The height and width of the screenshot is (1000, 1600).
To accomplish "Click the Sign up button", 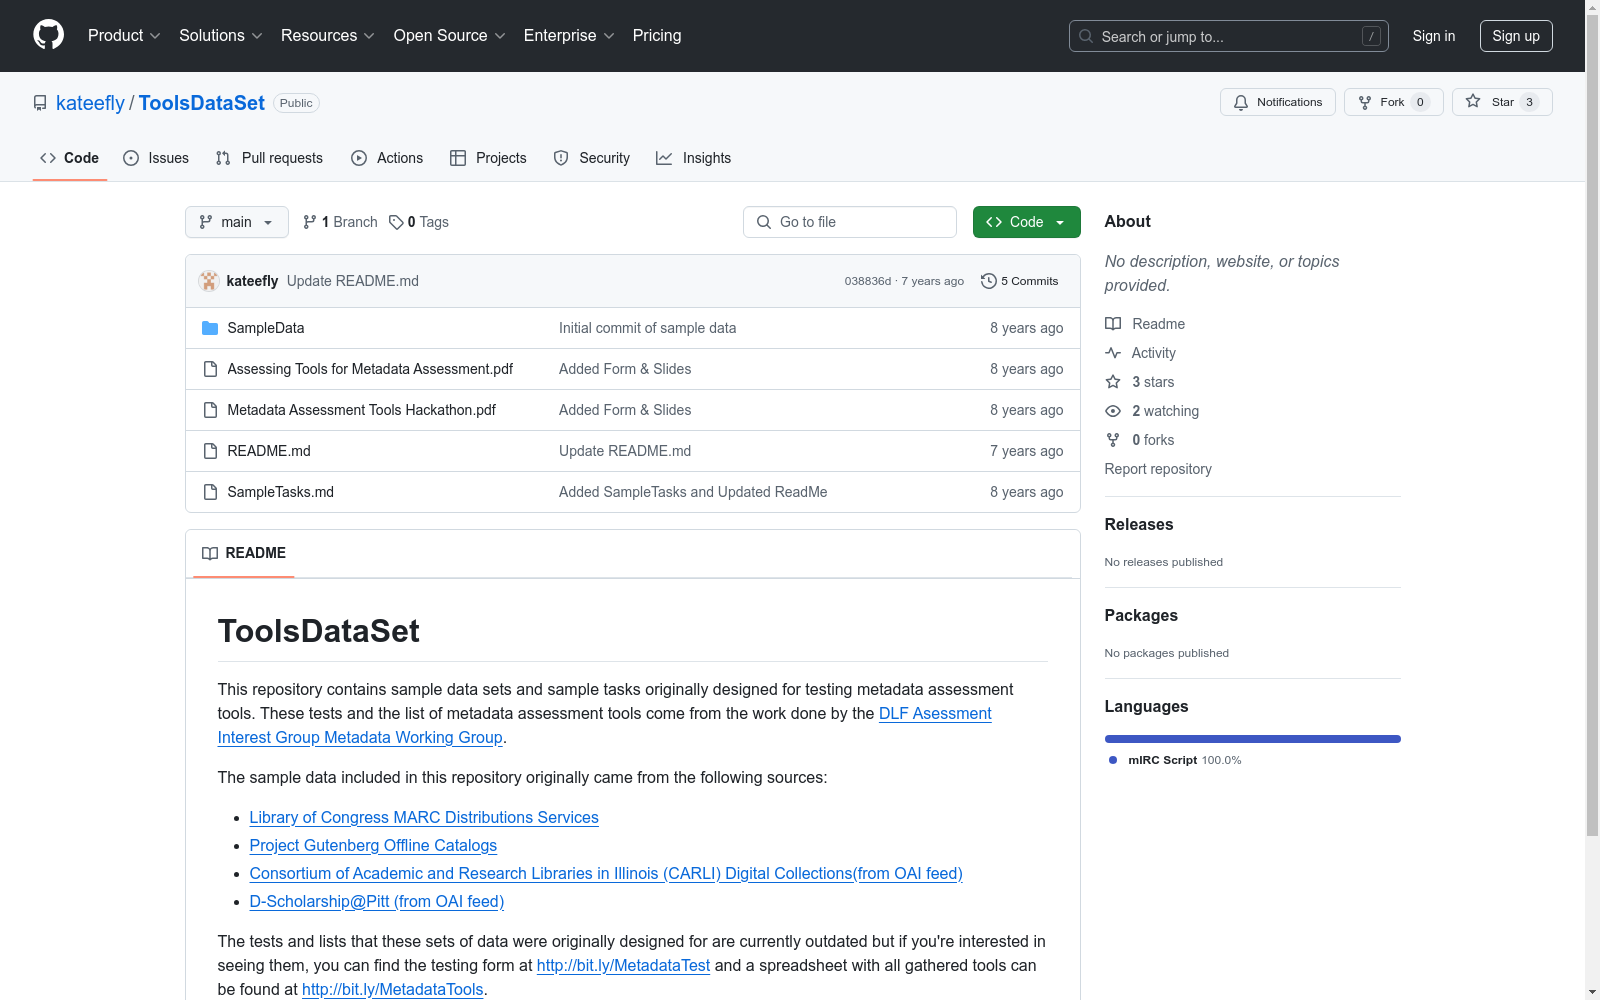I will 1516,36.
